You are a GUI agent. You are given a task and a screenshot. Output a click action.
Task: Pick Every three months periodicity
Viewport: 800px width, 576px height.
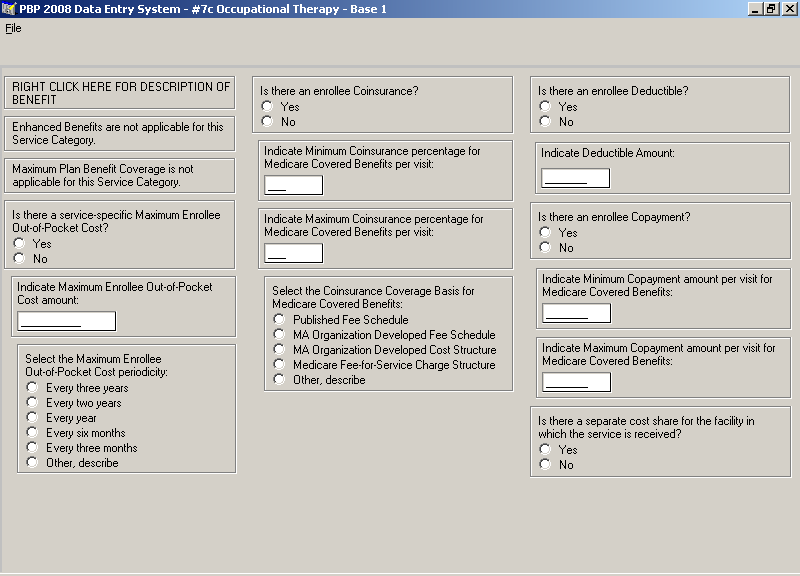pos(32,447)
